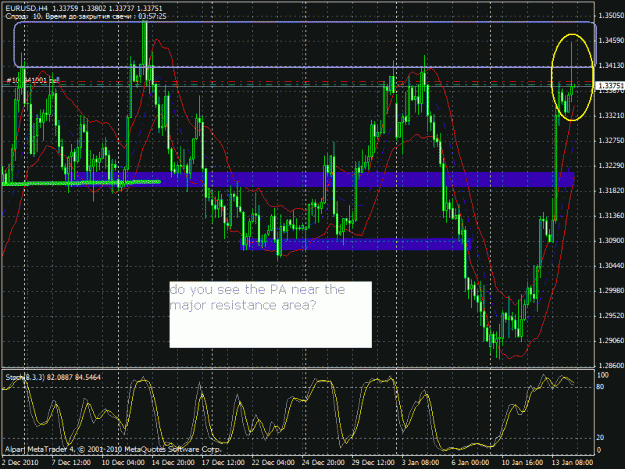Click the 10 Dec 04:00 date label
The image size is (625, 469).
pyautogui.click(x=123, y=463)
